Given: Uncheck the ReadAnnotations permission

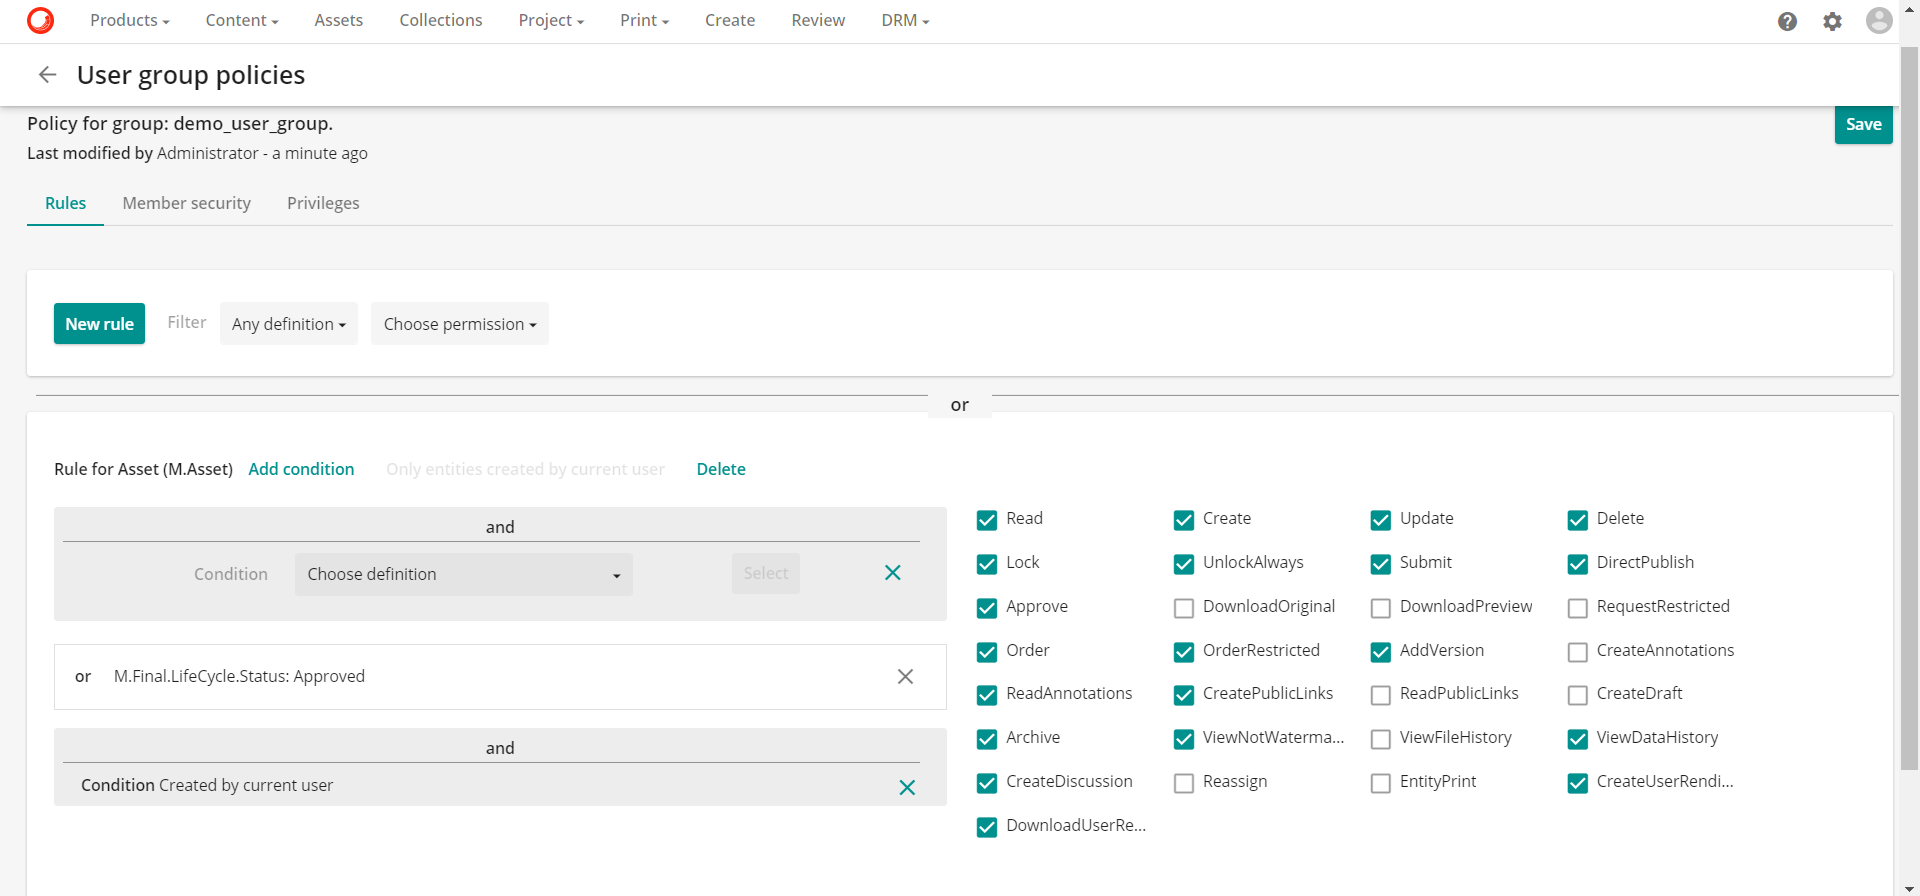Looking at the screenshot, I should tap(987, 695).
